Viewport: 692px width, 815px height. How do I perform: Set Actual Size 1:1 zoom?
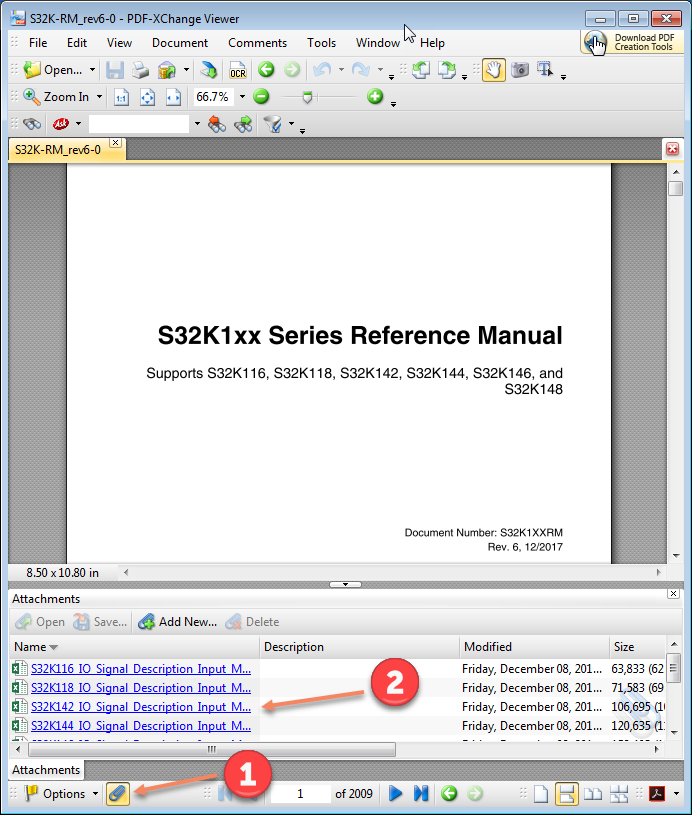(x=122, y=97)
